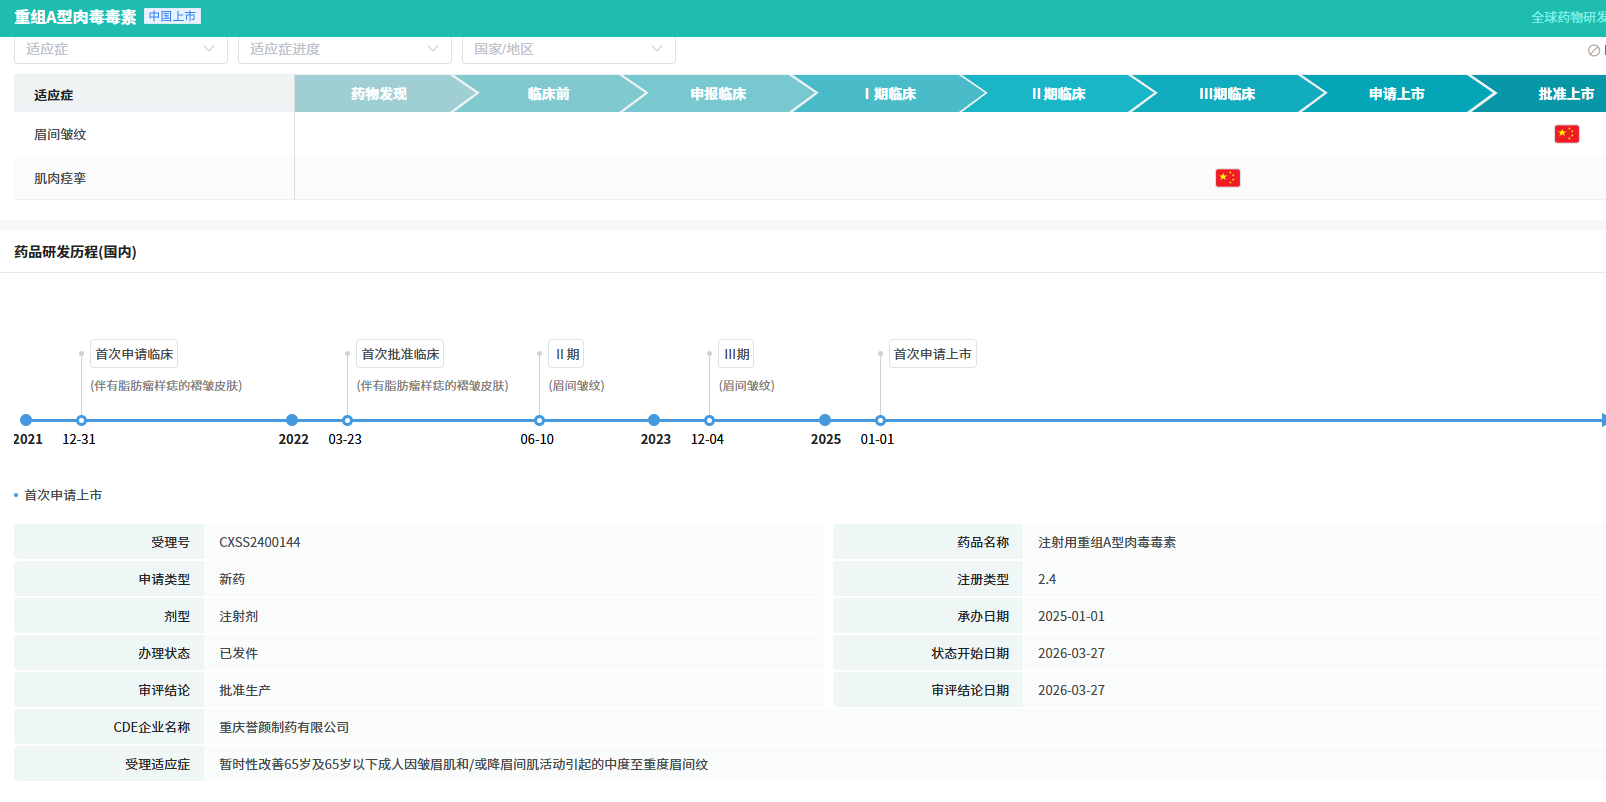Click the III期 timeline label
1606x802 pixels.
736,354
